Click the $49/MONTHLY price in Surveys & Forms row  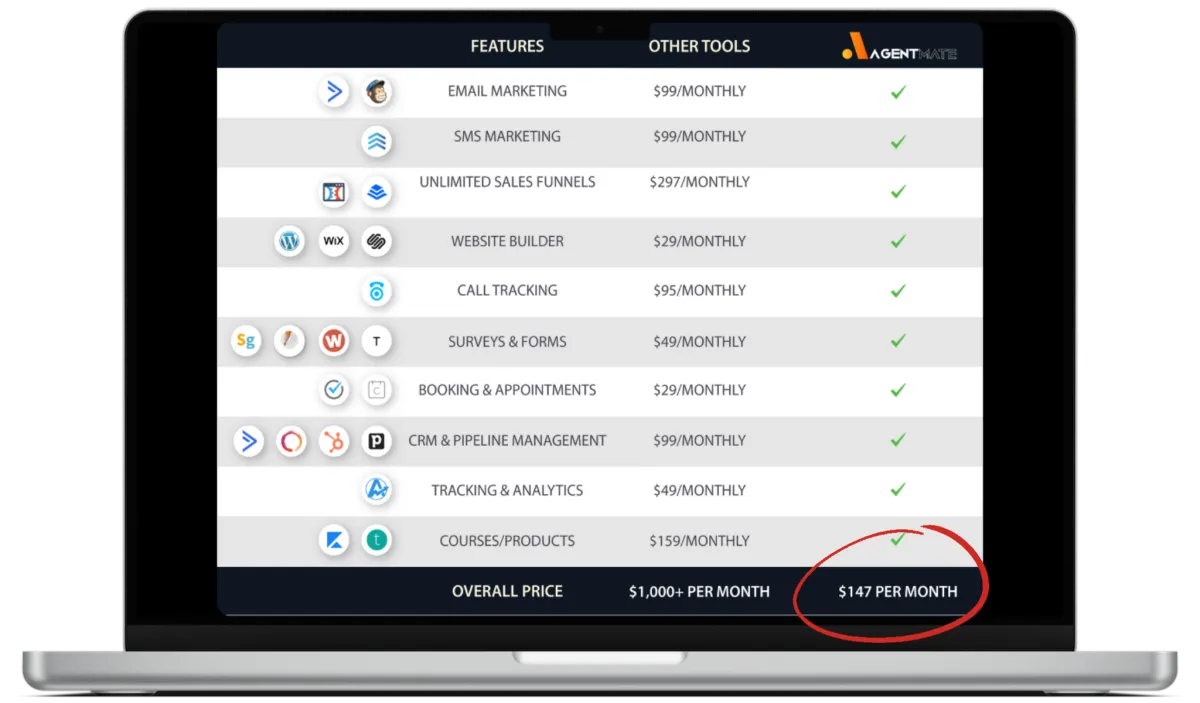pyautogui.click(x=699, y=341)
